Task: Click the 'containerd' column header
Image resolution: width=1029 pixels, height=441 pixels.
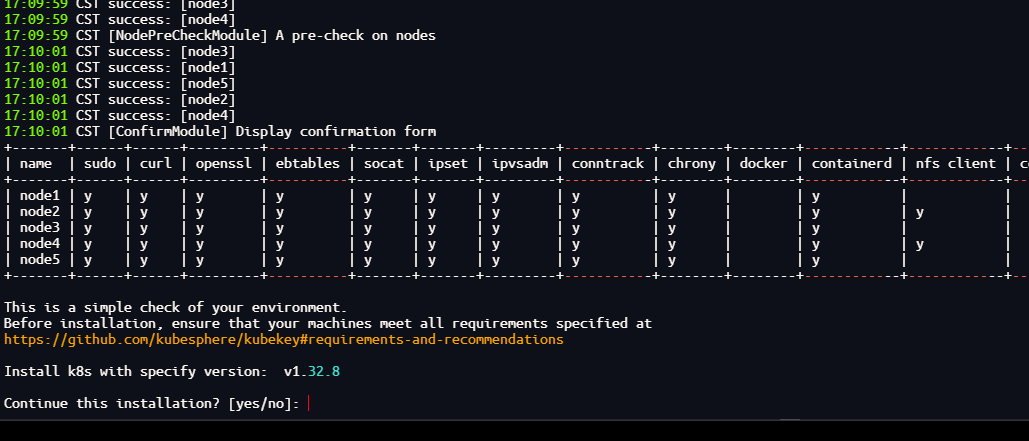Action: click(x=852, y=163)
